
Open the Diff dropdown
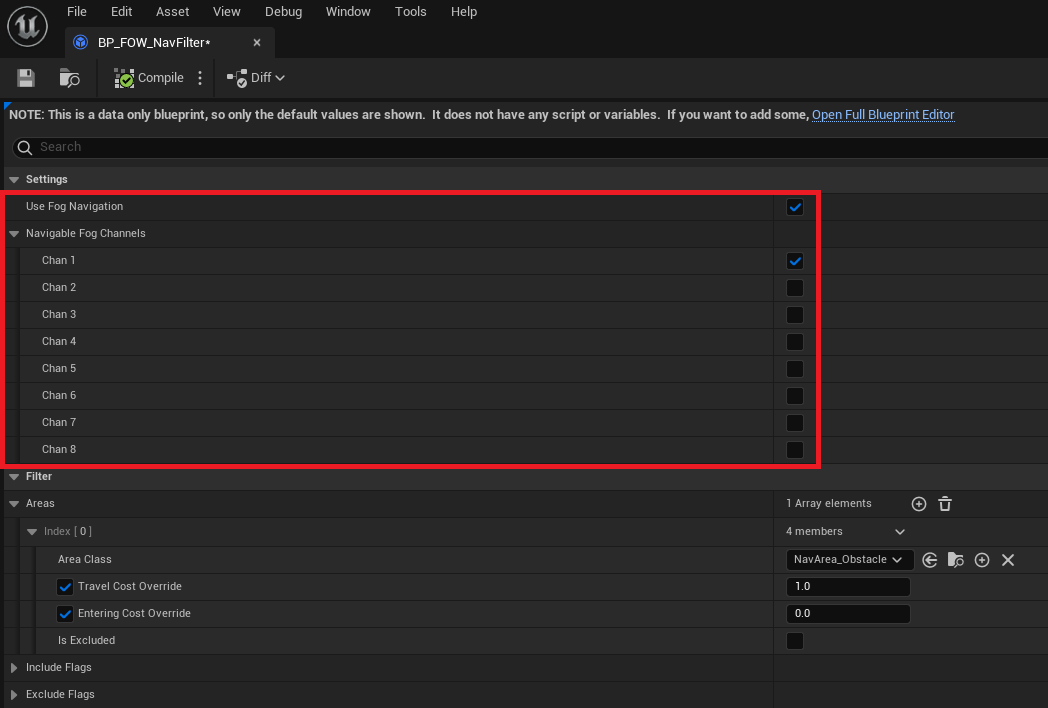coord(256,78)
